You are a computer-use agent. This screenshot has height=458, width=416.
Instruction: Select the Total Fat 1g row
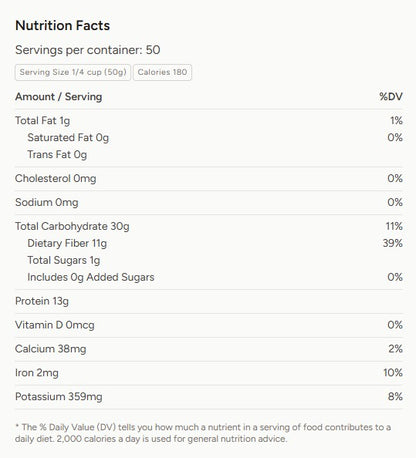tap(209, 120)
